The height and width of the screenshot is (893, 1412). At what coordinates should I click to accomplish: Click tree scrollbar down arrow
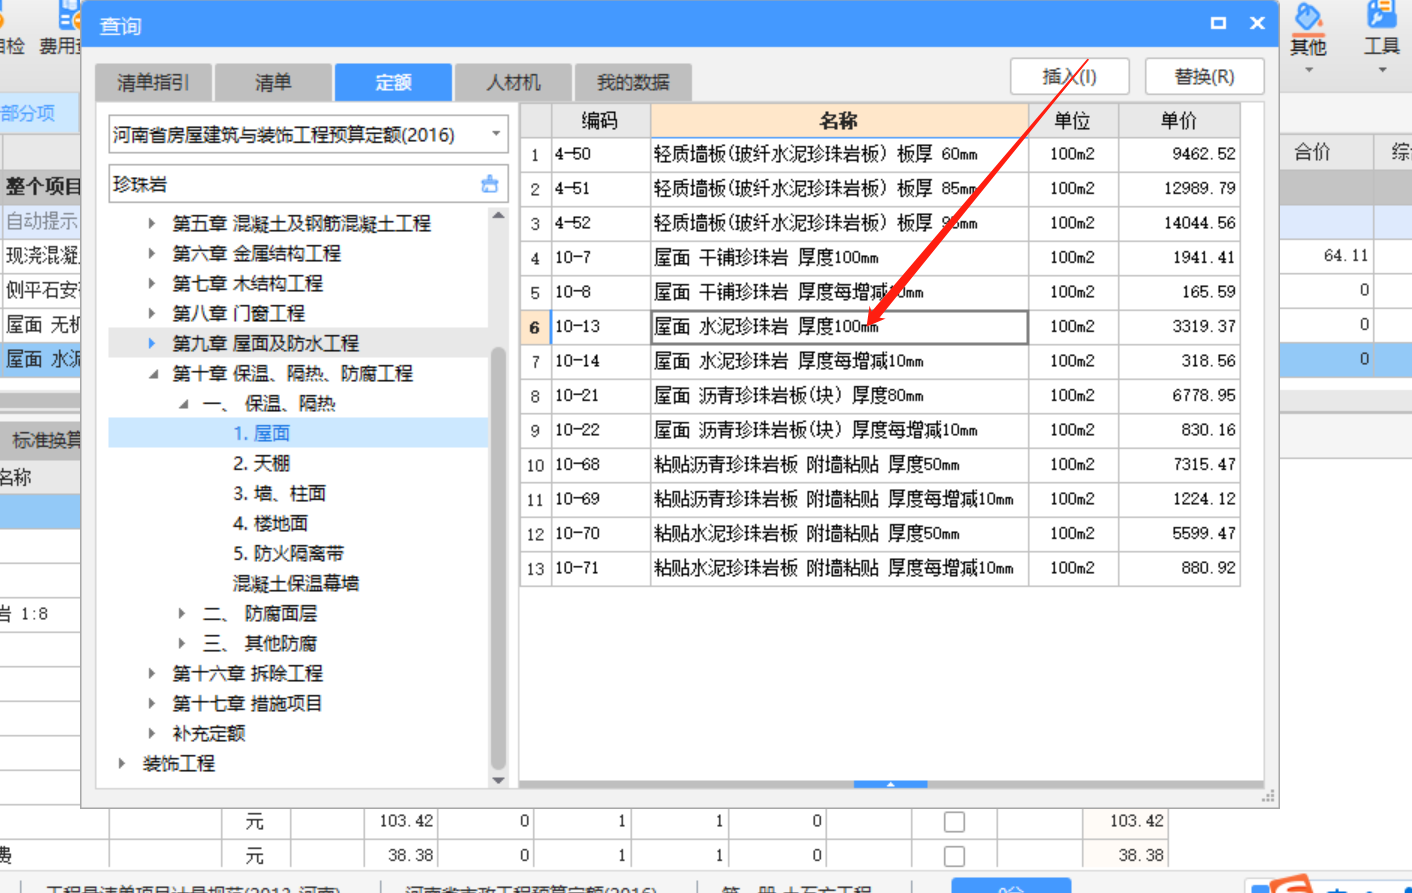coord(498,781)
